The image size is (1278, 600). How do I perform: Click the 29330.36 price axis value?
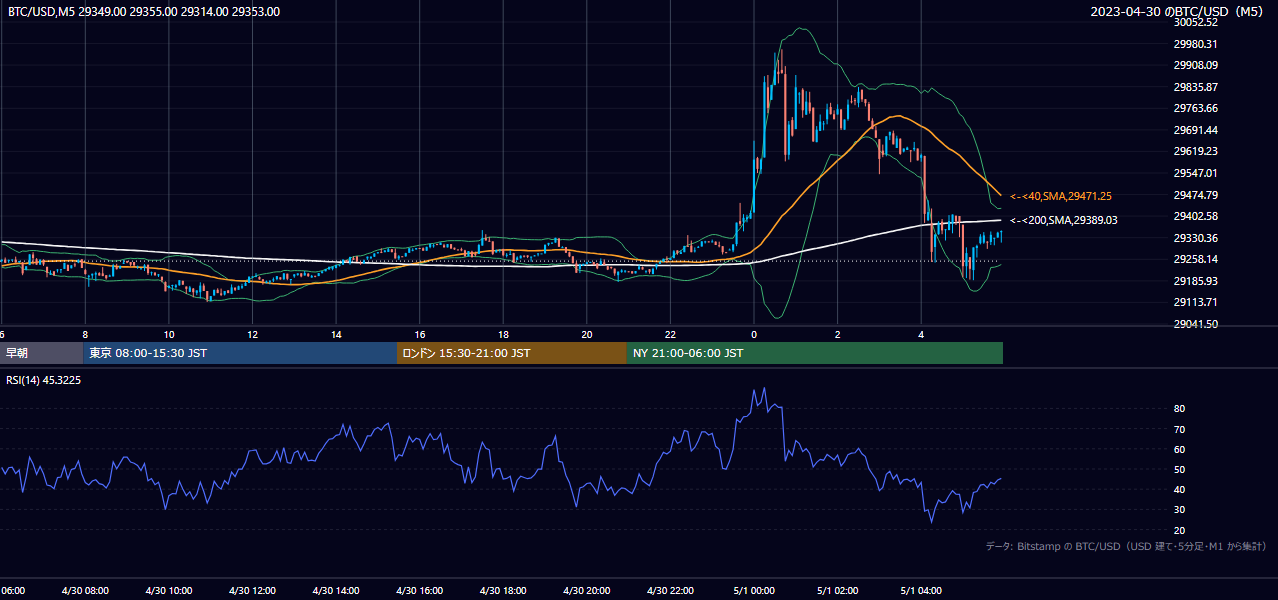tap(1195, 238)
